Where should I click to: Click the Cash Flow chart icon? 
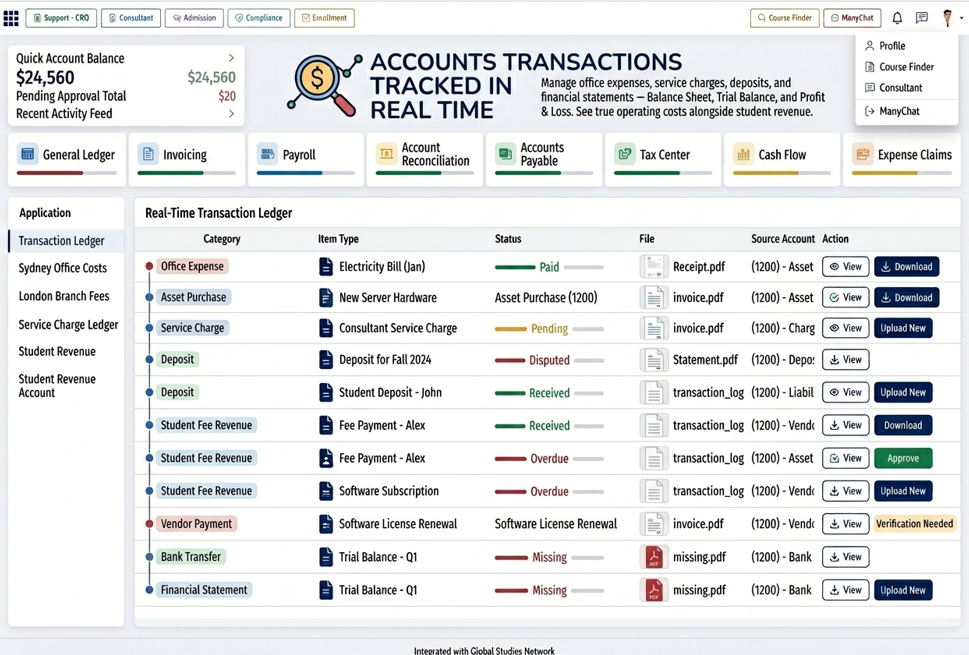coord(743,154)
